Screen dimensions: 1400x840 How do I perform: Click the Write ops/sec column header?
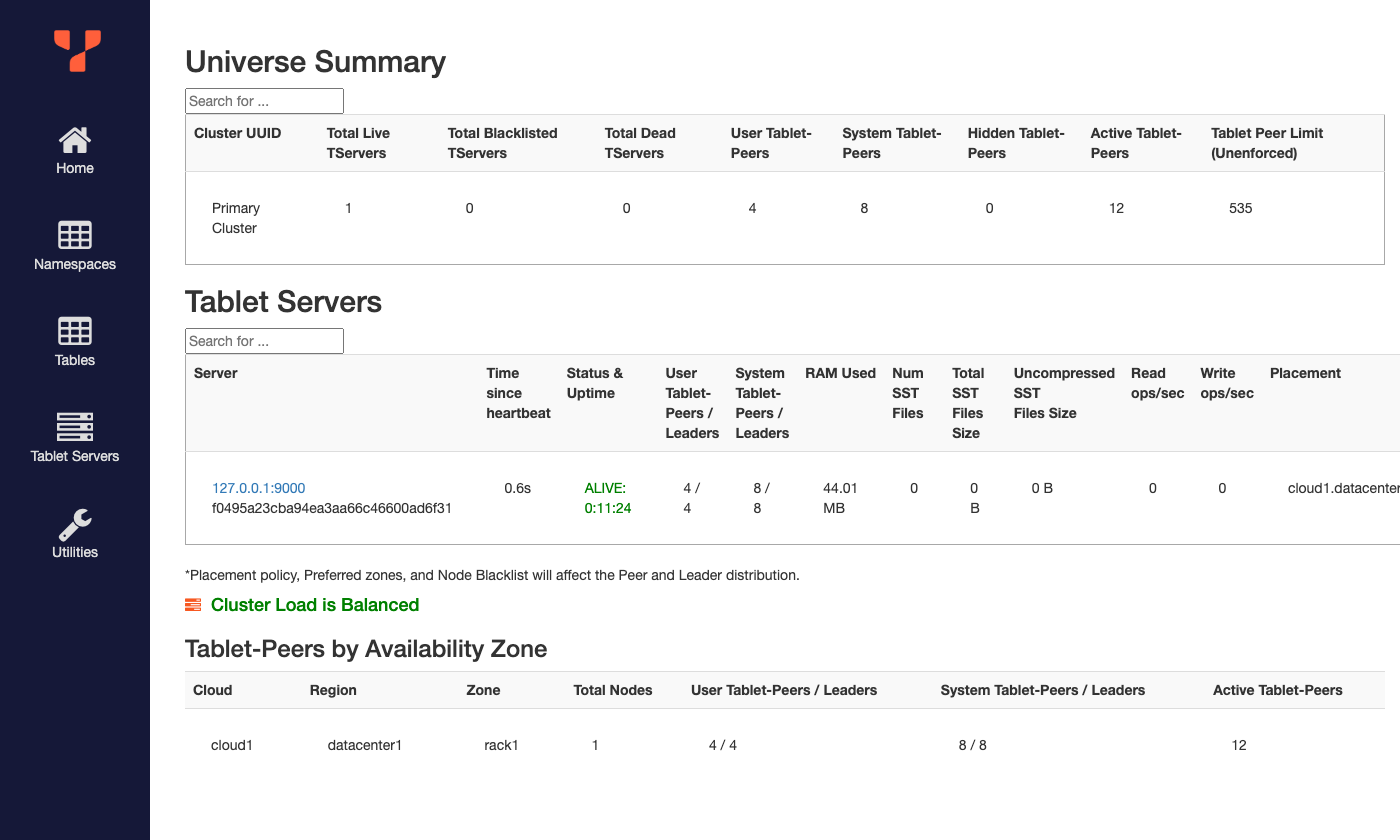tap(1227, 383)
